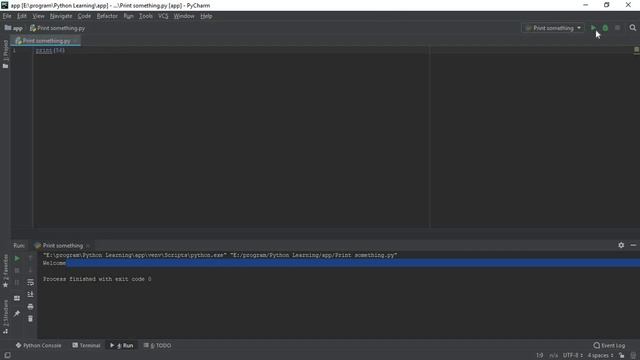Image resolution: width=640 pixels, height=360 pixels.
Task: Rerun using the green arrow in Run panel
Action: [x=17, y=258]
